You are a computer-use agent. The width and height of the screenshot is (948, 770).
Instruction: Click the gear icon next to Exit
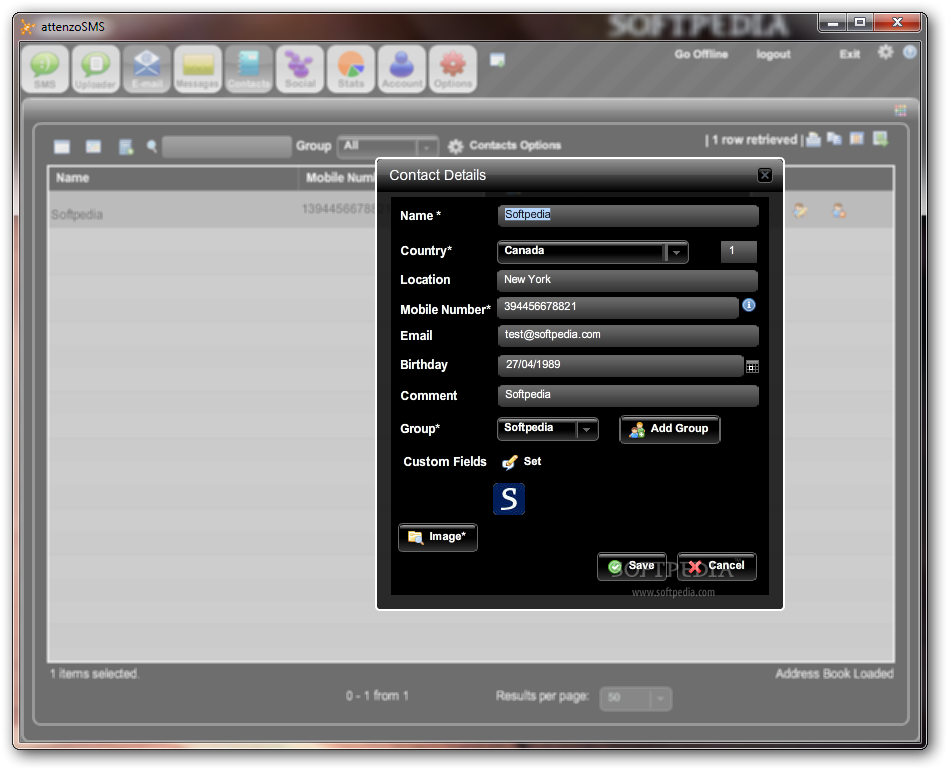(885, 53)
